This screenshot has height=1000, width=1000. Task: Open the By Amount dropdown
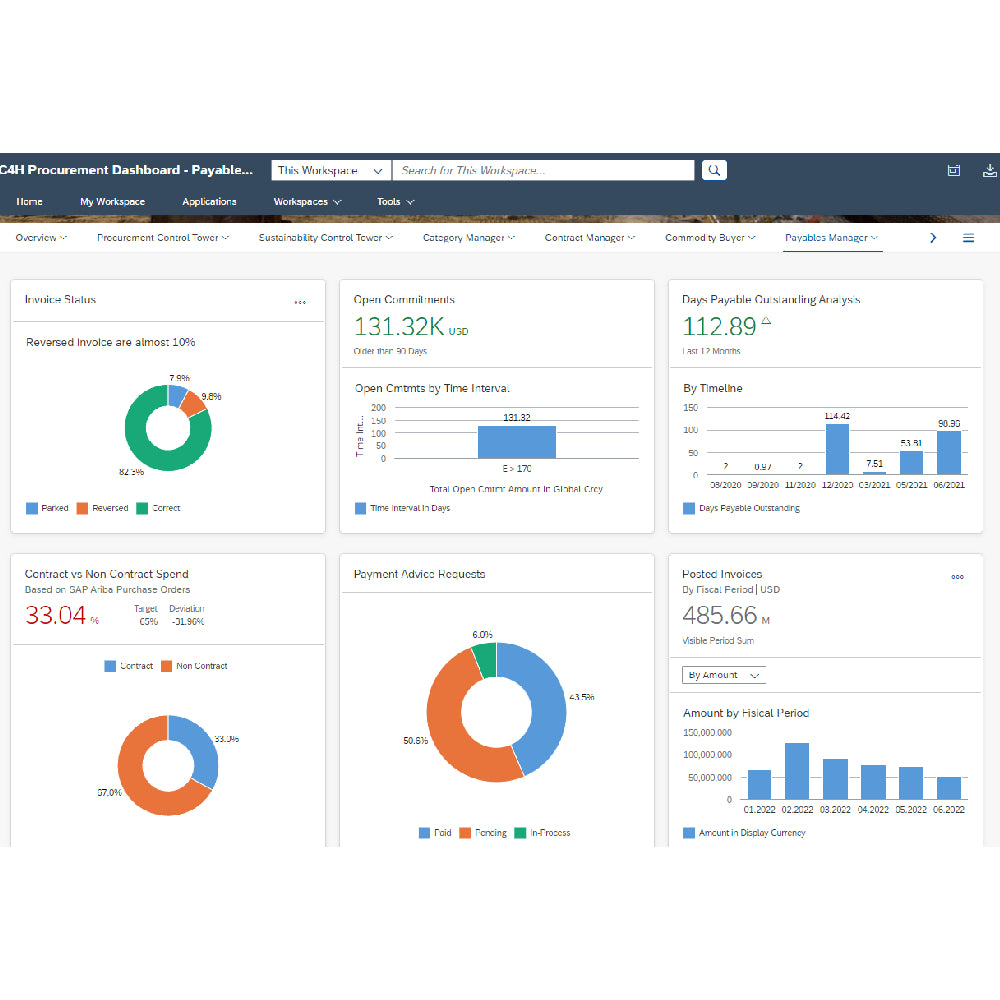(724, 675)
